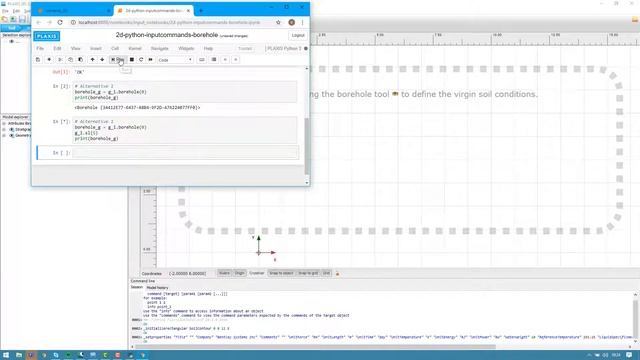640x360 pixels.
Task: Click the notebook vertical scrollbar
Action: [307, 146]
